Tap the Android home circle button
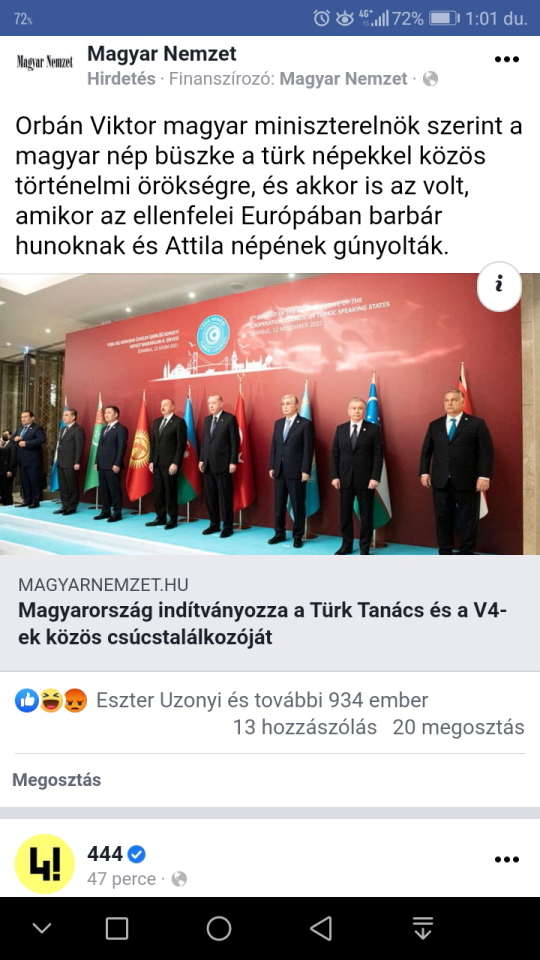This screenshot has width=540, height=960. (x=219, y=928)
